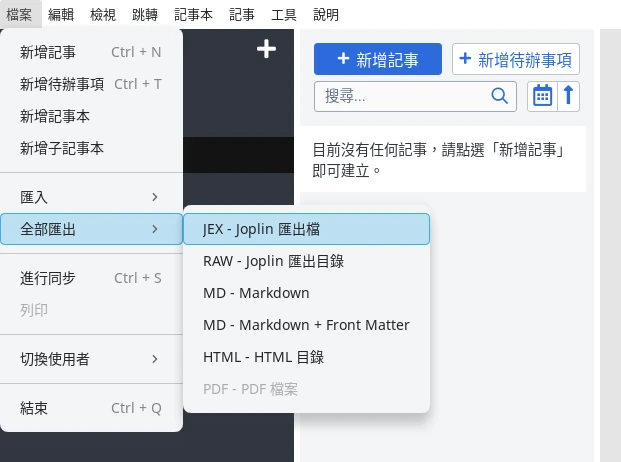Open the 工具 menu in menu bar
621x462 pixels.
284,15
